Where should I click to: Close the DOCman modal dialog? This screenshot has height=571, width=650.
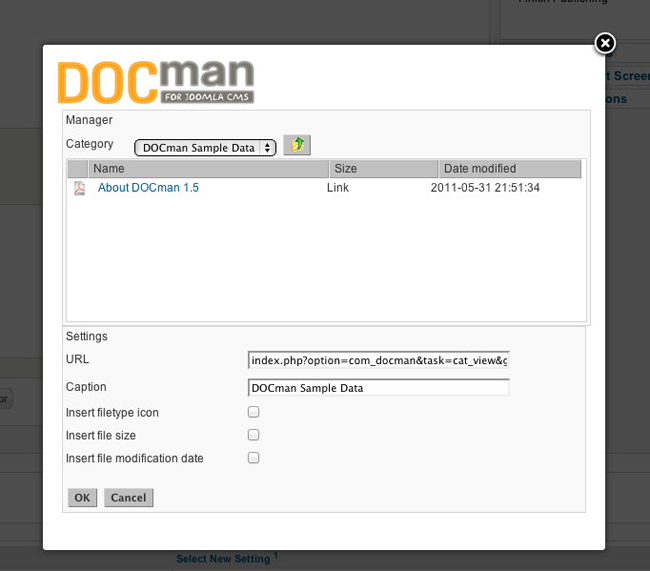click(x=605, y=43)
